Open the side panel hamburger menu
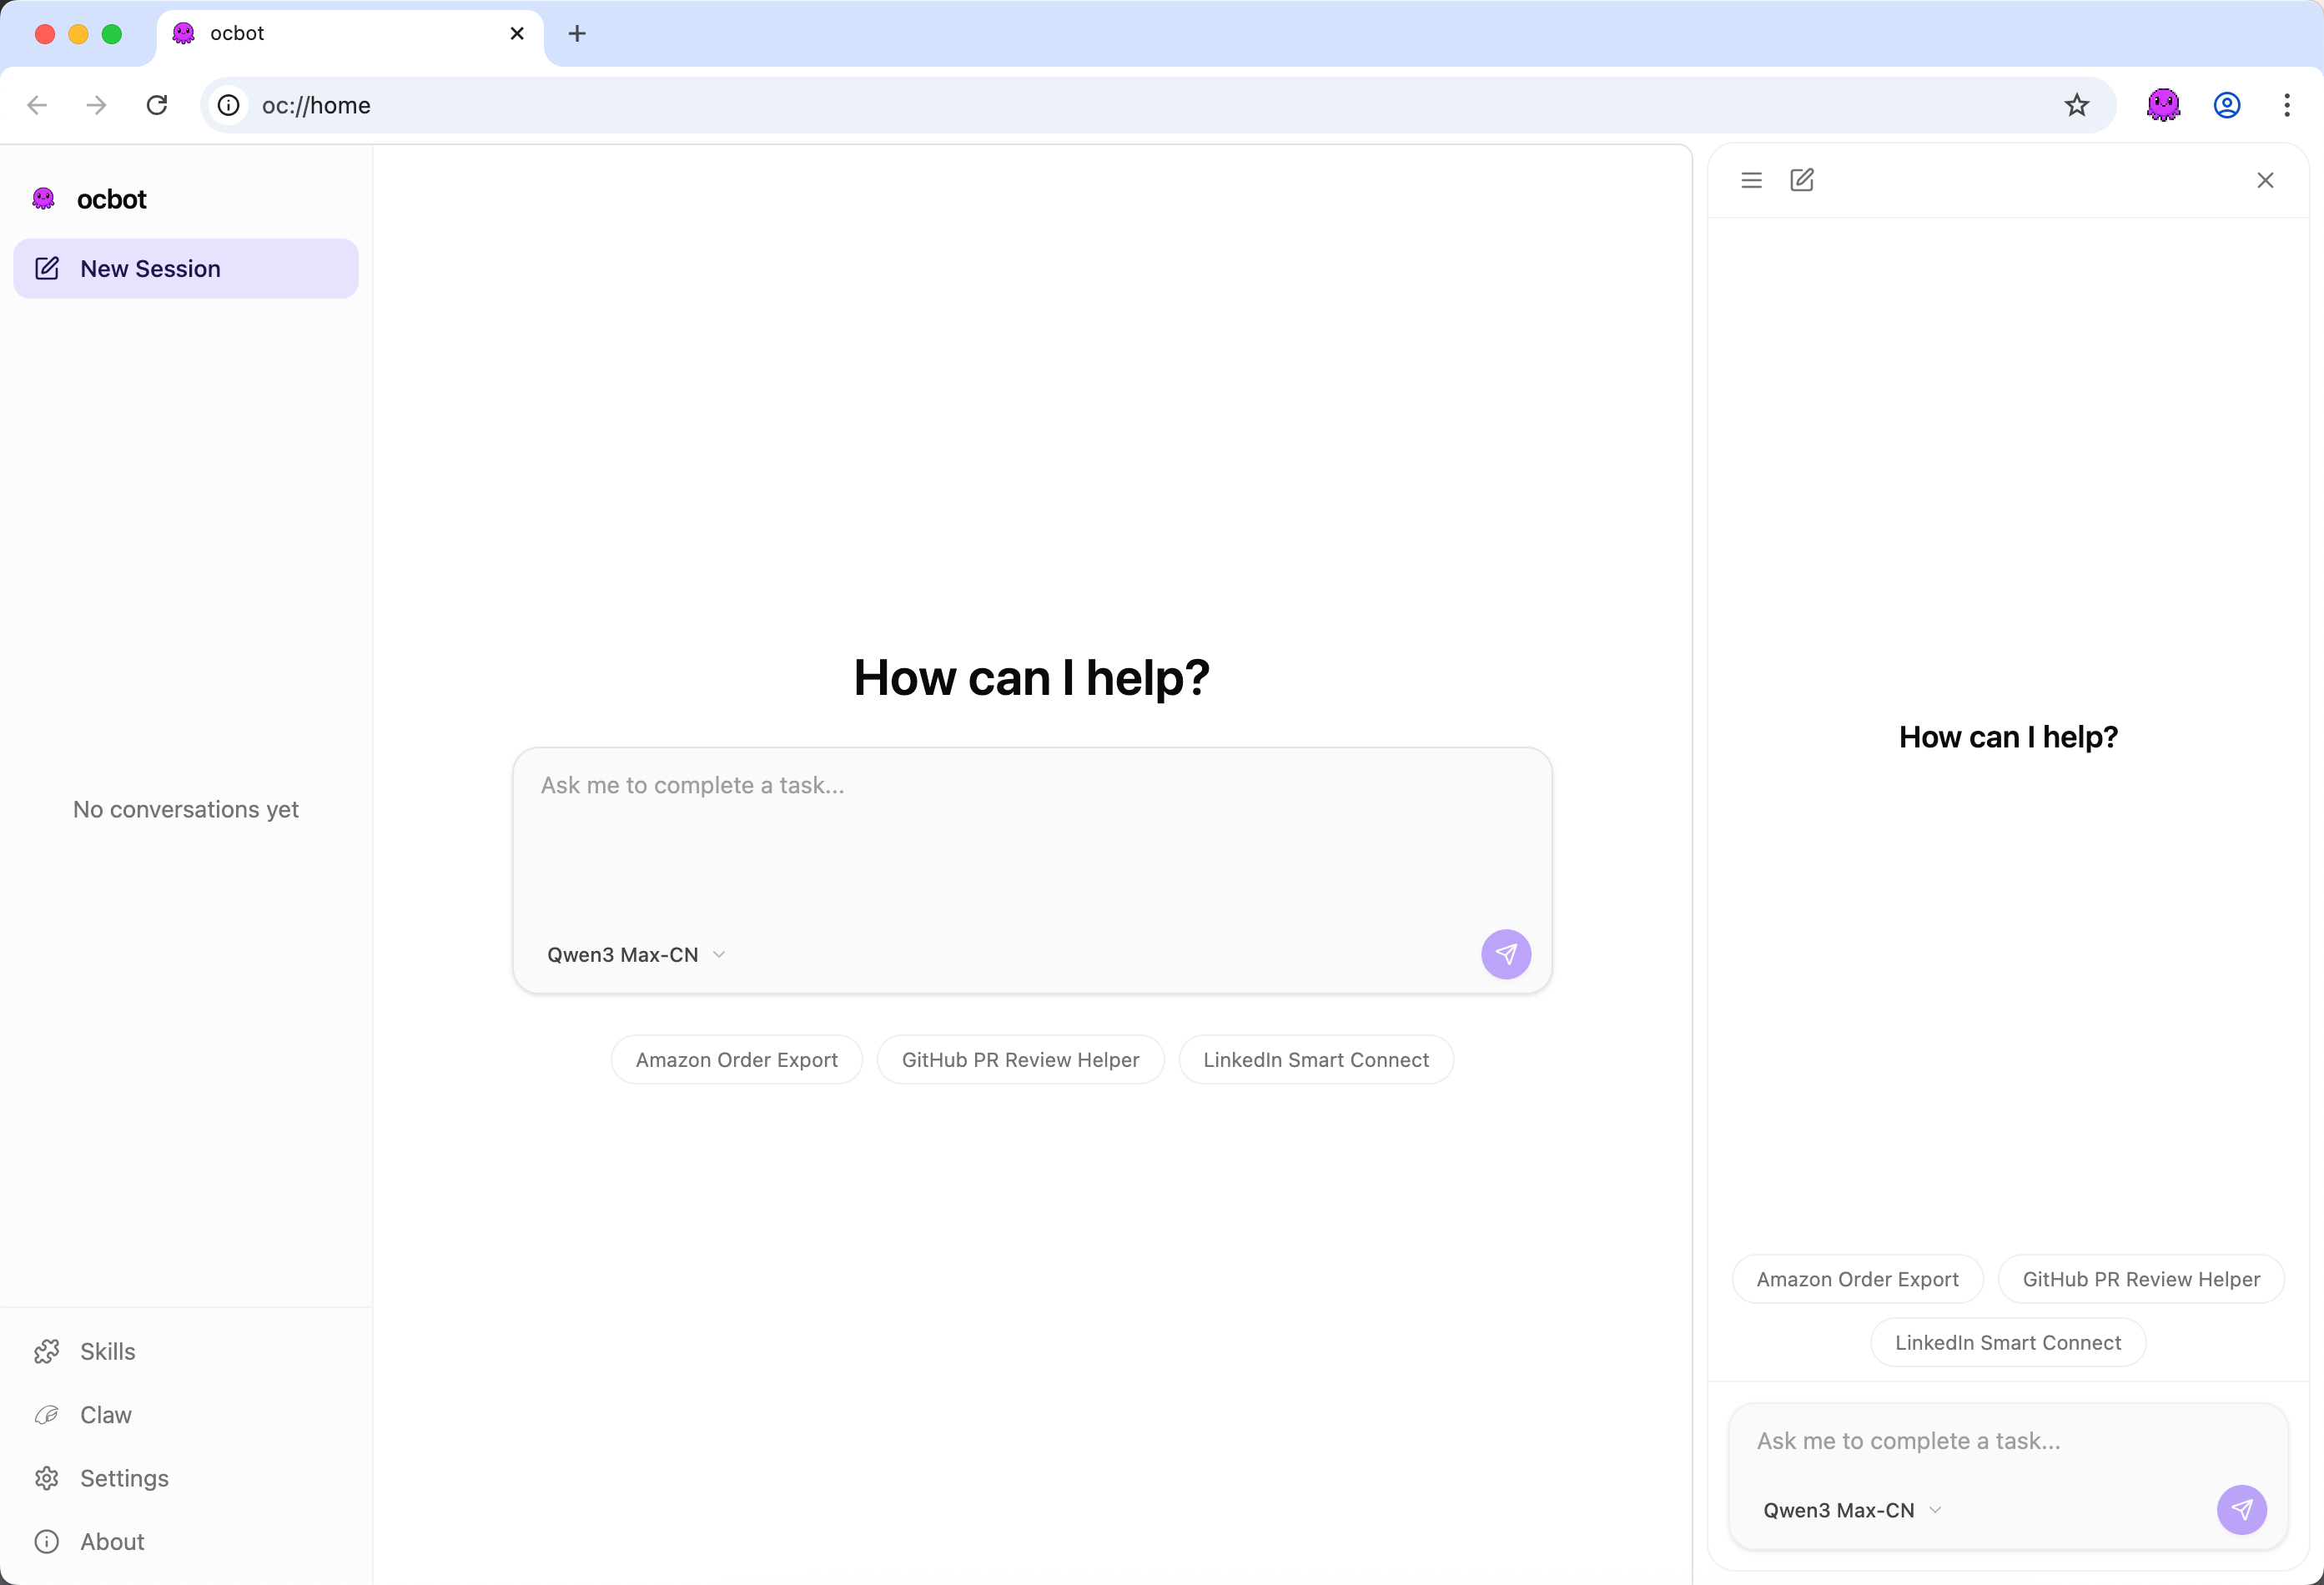The image size is (2324, 1585). [1751, 180]
